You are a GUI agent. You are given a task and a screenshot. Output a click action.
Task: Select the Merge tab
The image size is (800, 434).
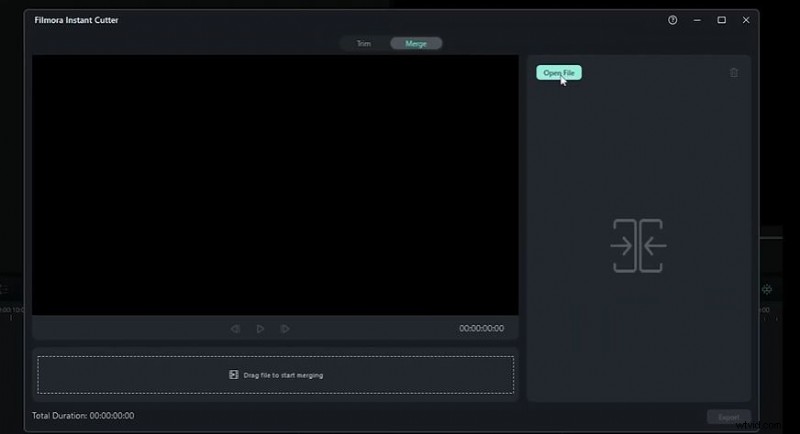click(416, 44)
